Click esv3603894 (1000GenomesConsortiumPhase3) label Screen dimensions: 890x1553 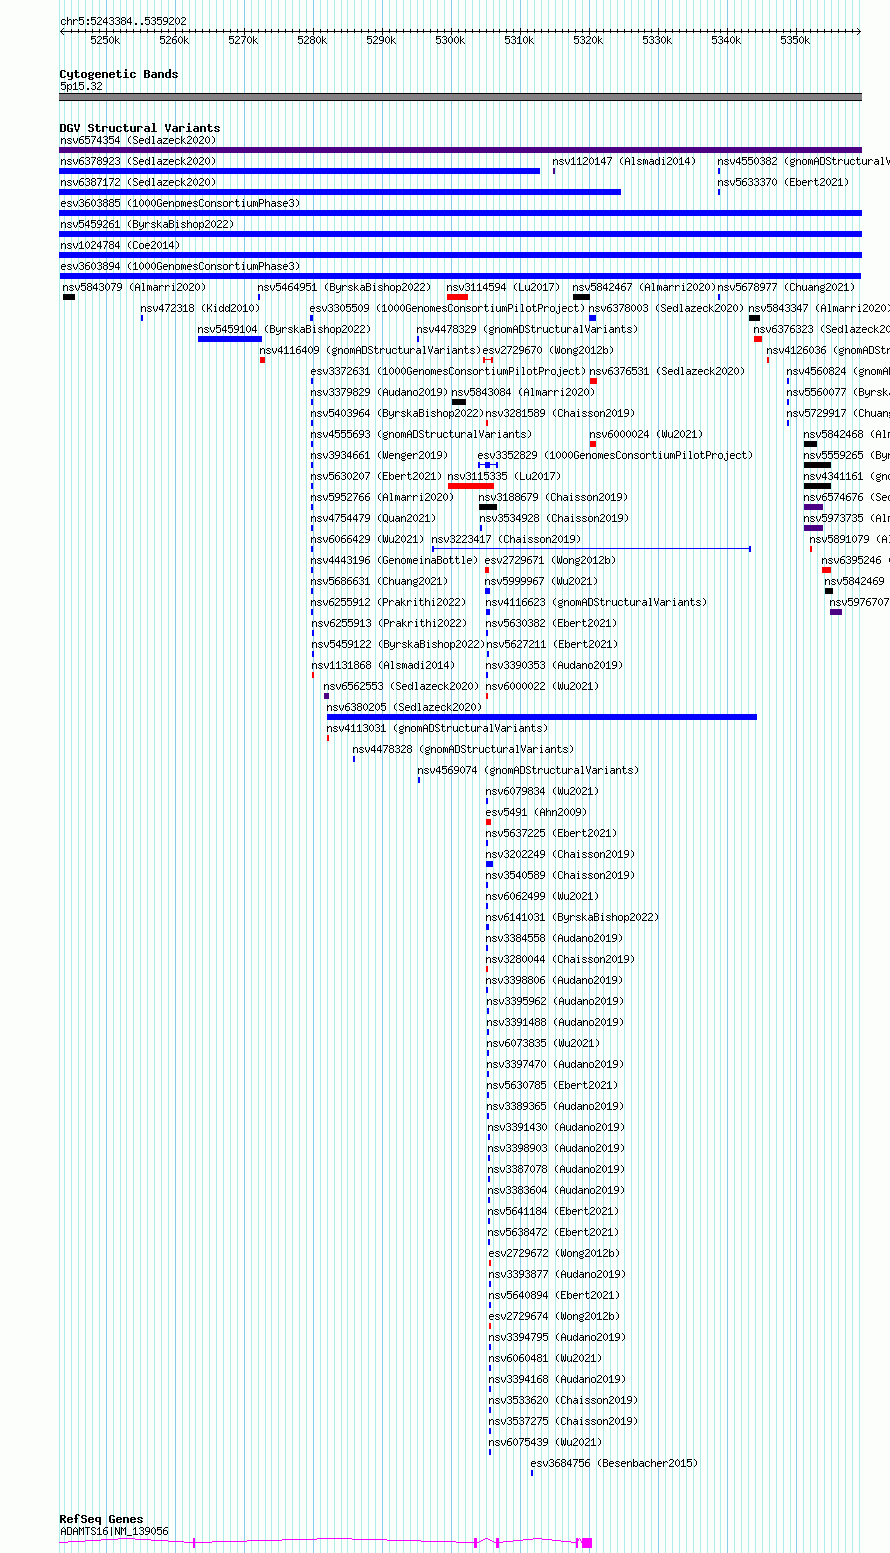pyautogui.click(x=180, y=266)
